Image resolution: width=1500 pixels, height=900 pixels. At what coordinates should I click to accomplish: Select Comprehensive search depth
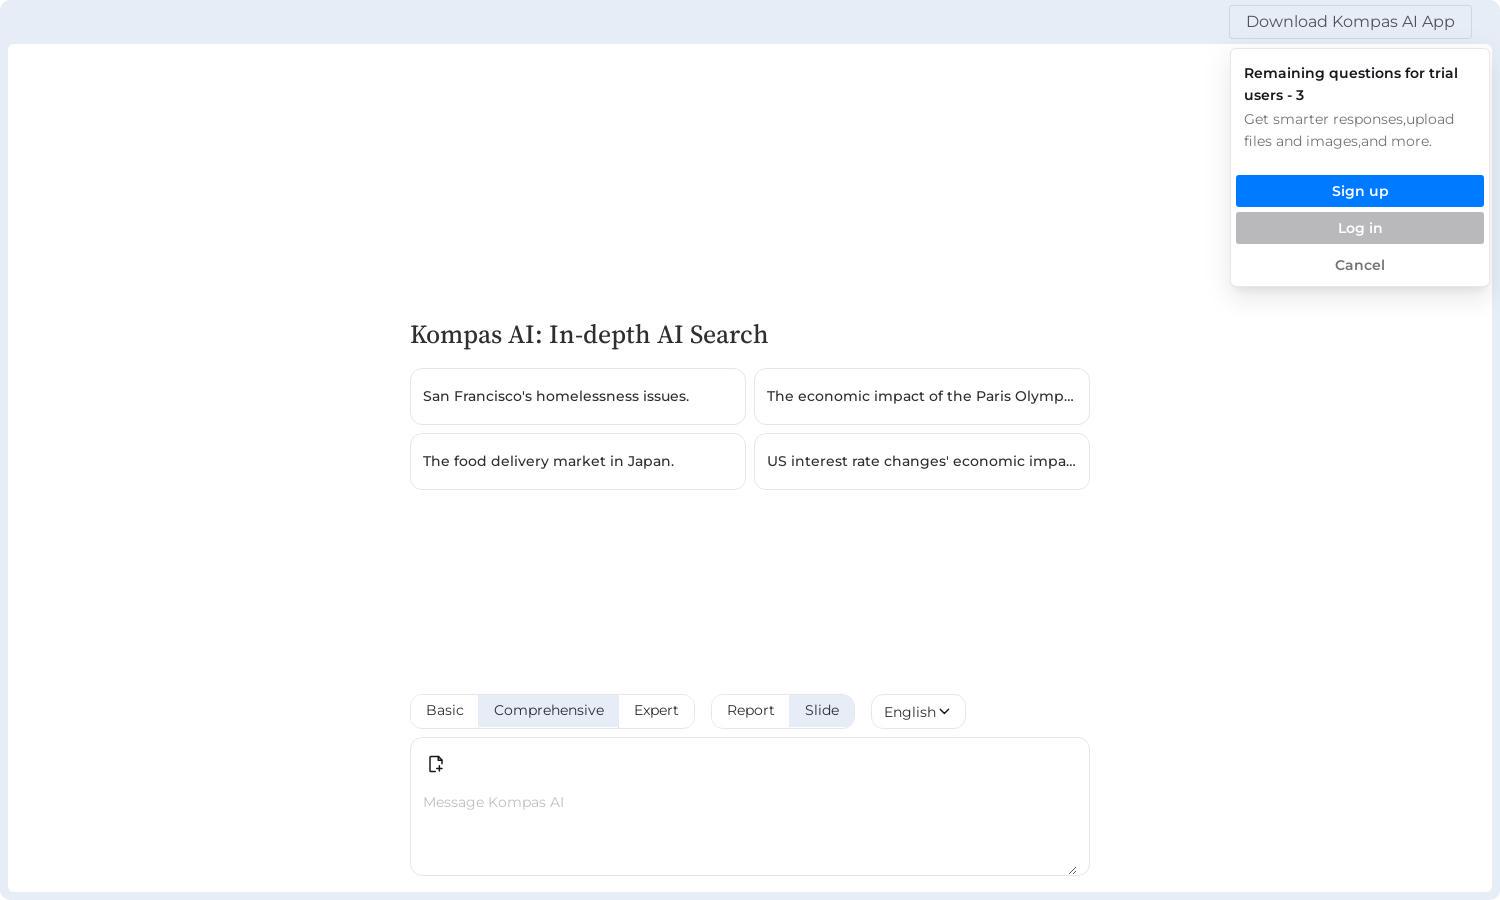[549, 711]
